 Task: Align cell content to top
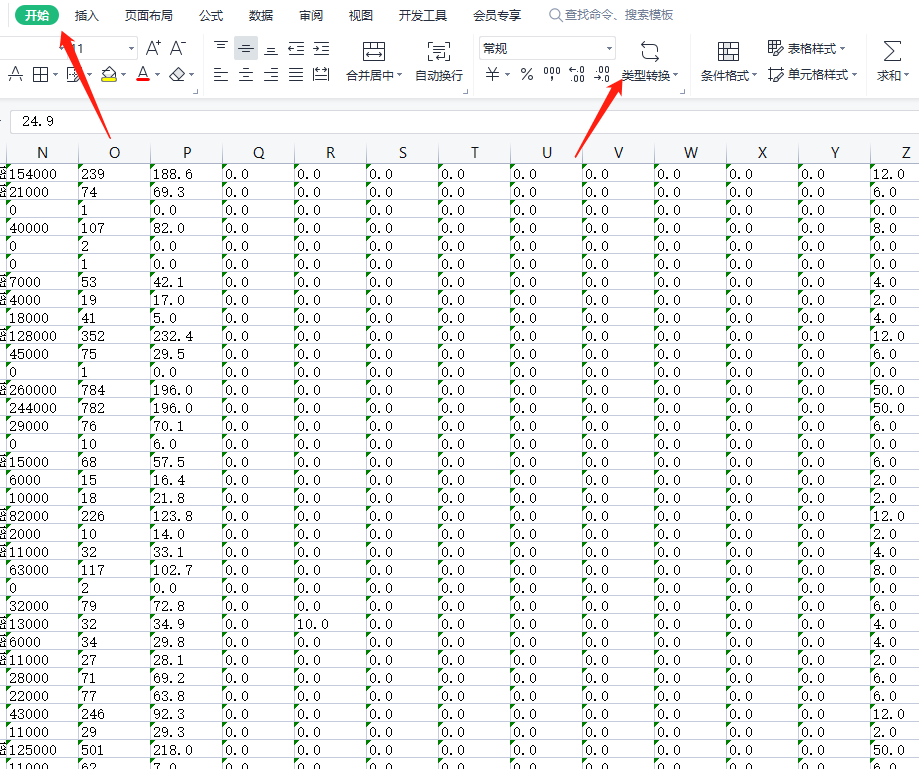(221, 48)
